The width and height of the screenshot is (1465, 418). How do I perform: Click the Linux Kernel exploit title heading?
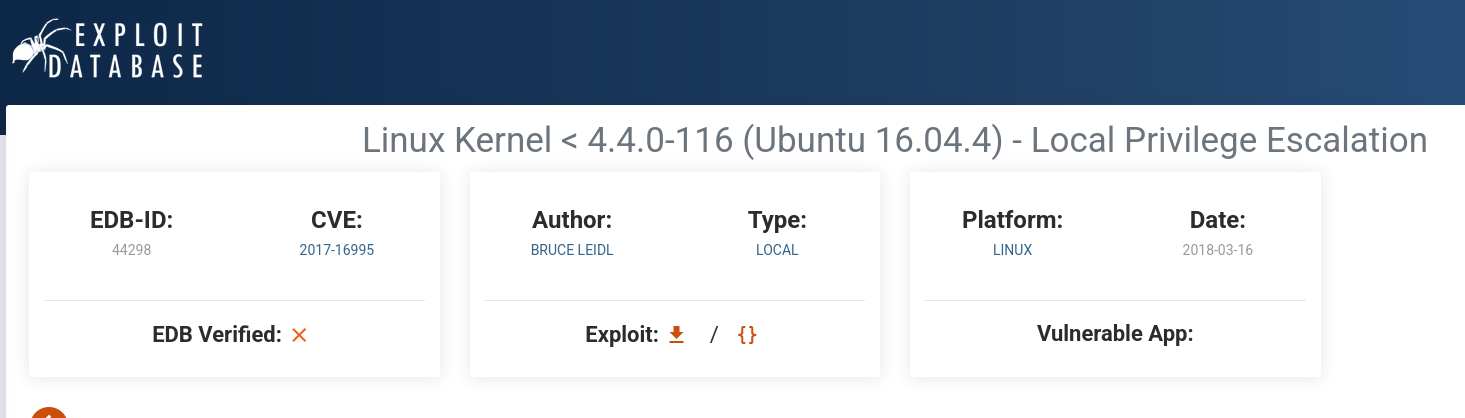[x=894, y=140]
